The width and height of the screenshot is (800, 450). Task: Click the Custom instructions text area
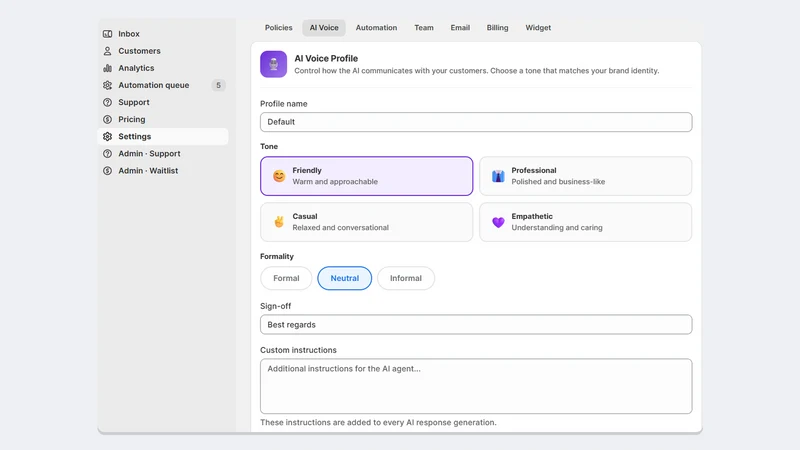pos(476,386)
